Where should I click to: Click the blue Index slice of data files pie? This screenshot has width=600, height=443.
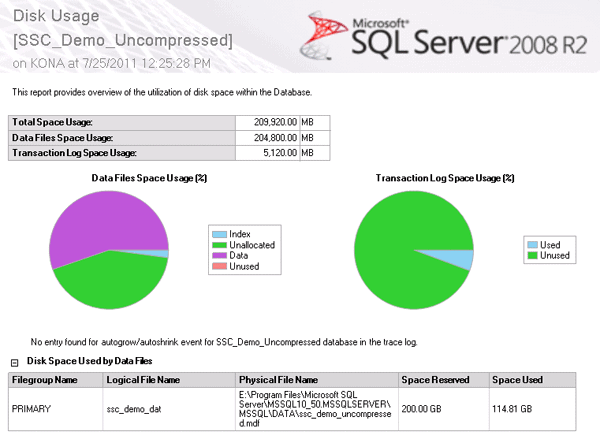(159, 253)
